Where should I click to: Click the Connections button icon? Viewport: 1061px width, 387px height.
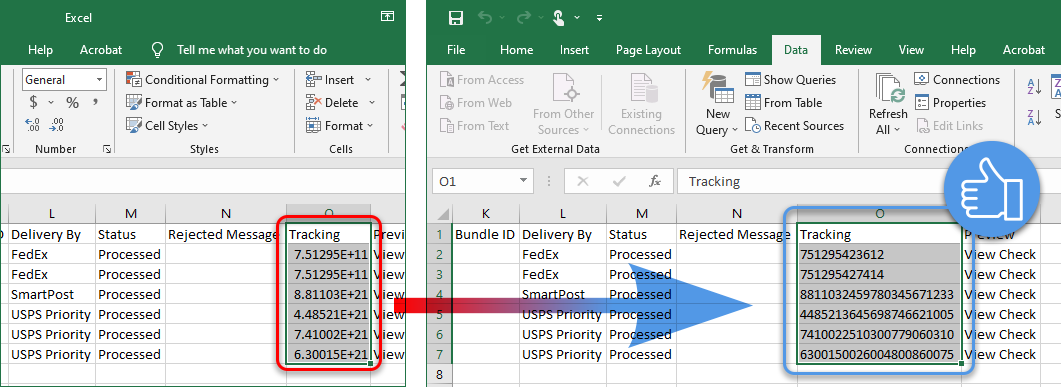[x=921, y=80]
